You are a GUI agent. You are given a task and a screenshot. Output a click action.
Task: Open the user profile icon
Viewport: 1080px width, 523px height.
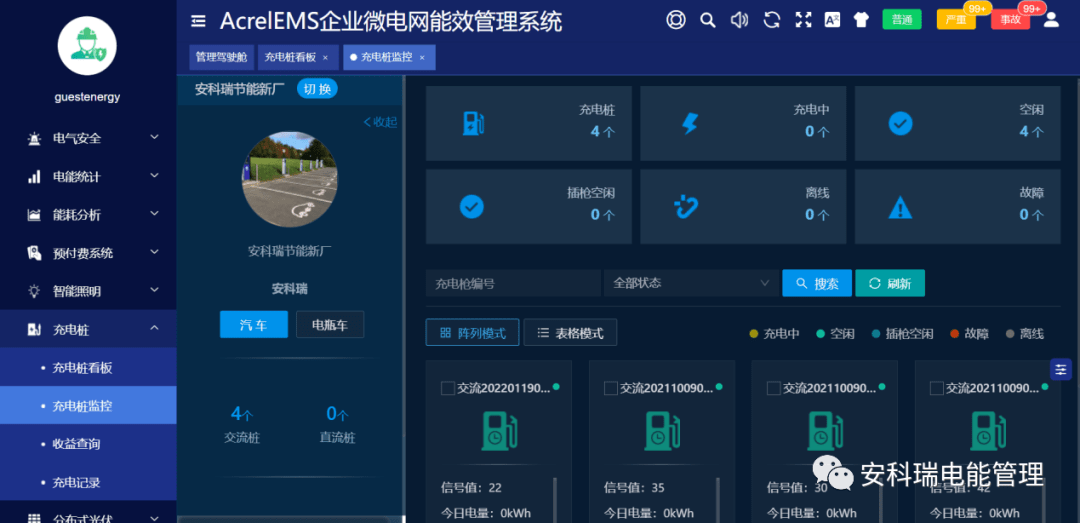pos(1051,19)
